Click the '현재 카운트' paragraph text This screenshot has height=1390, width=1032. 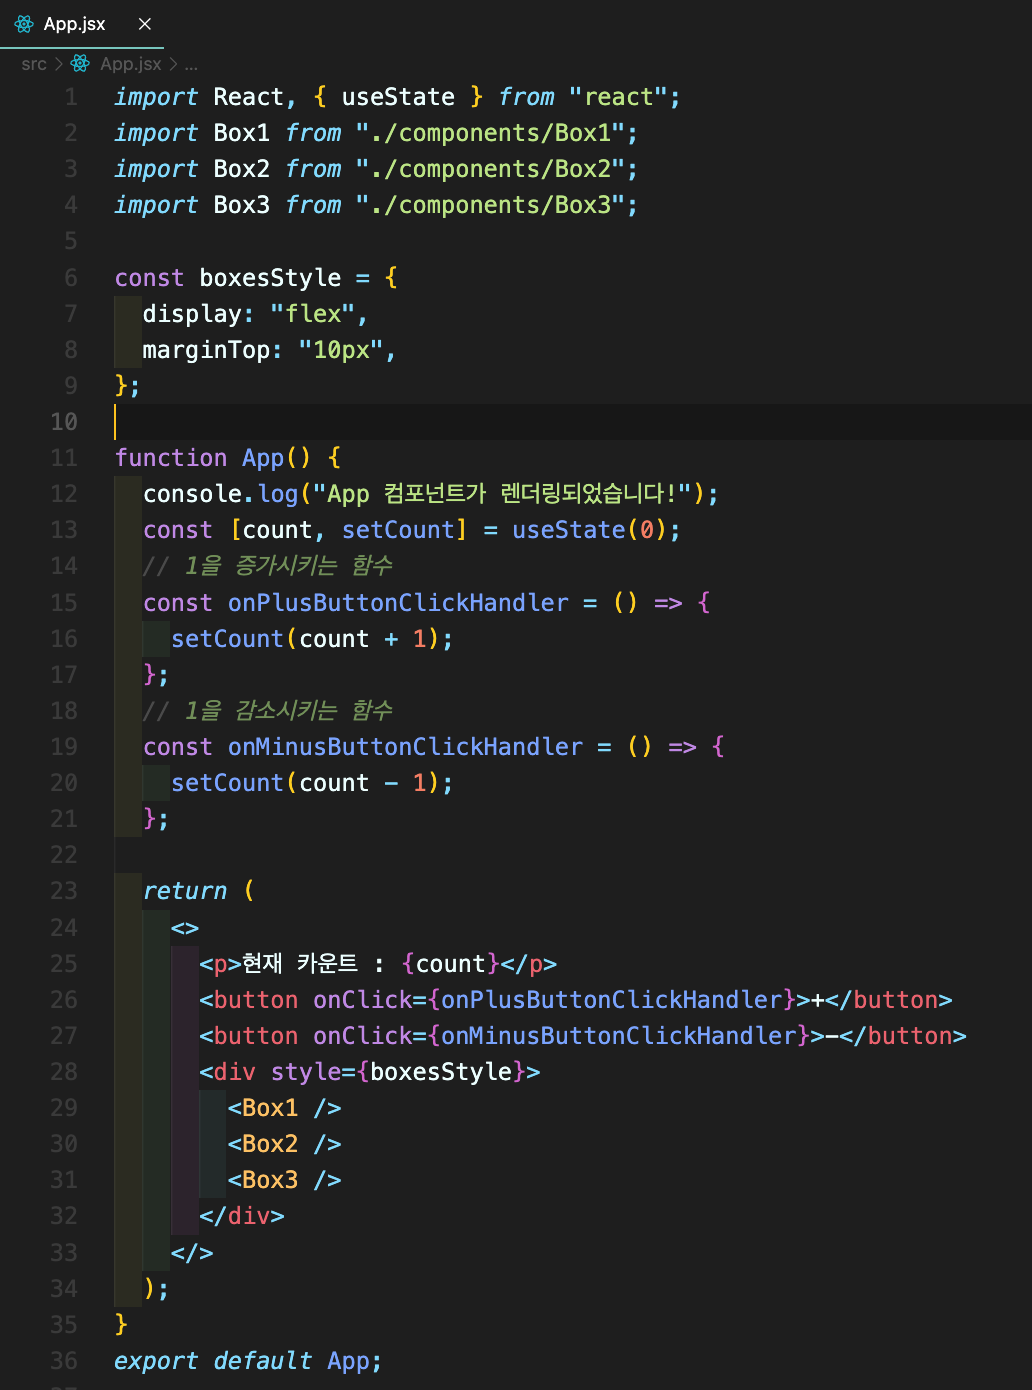pyautogui.click(x=300, y=964)
